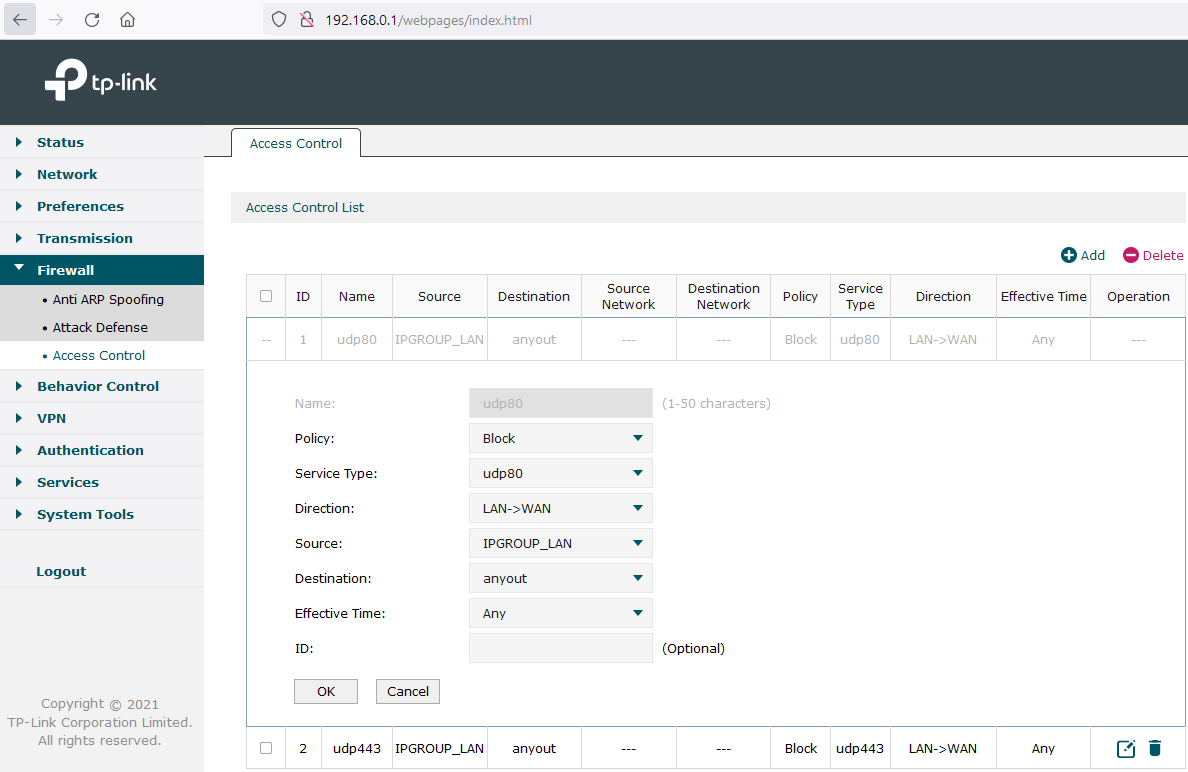This screenshot has height=772, width=1188.
Task: Check the checkbox for rule udp443
Action: 266,749
